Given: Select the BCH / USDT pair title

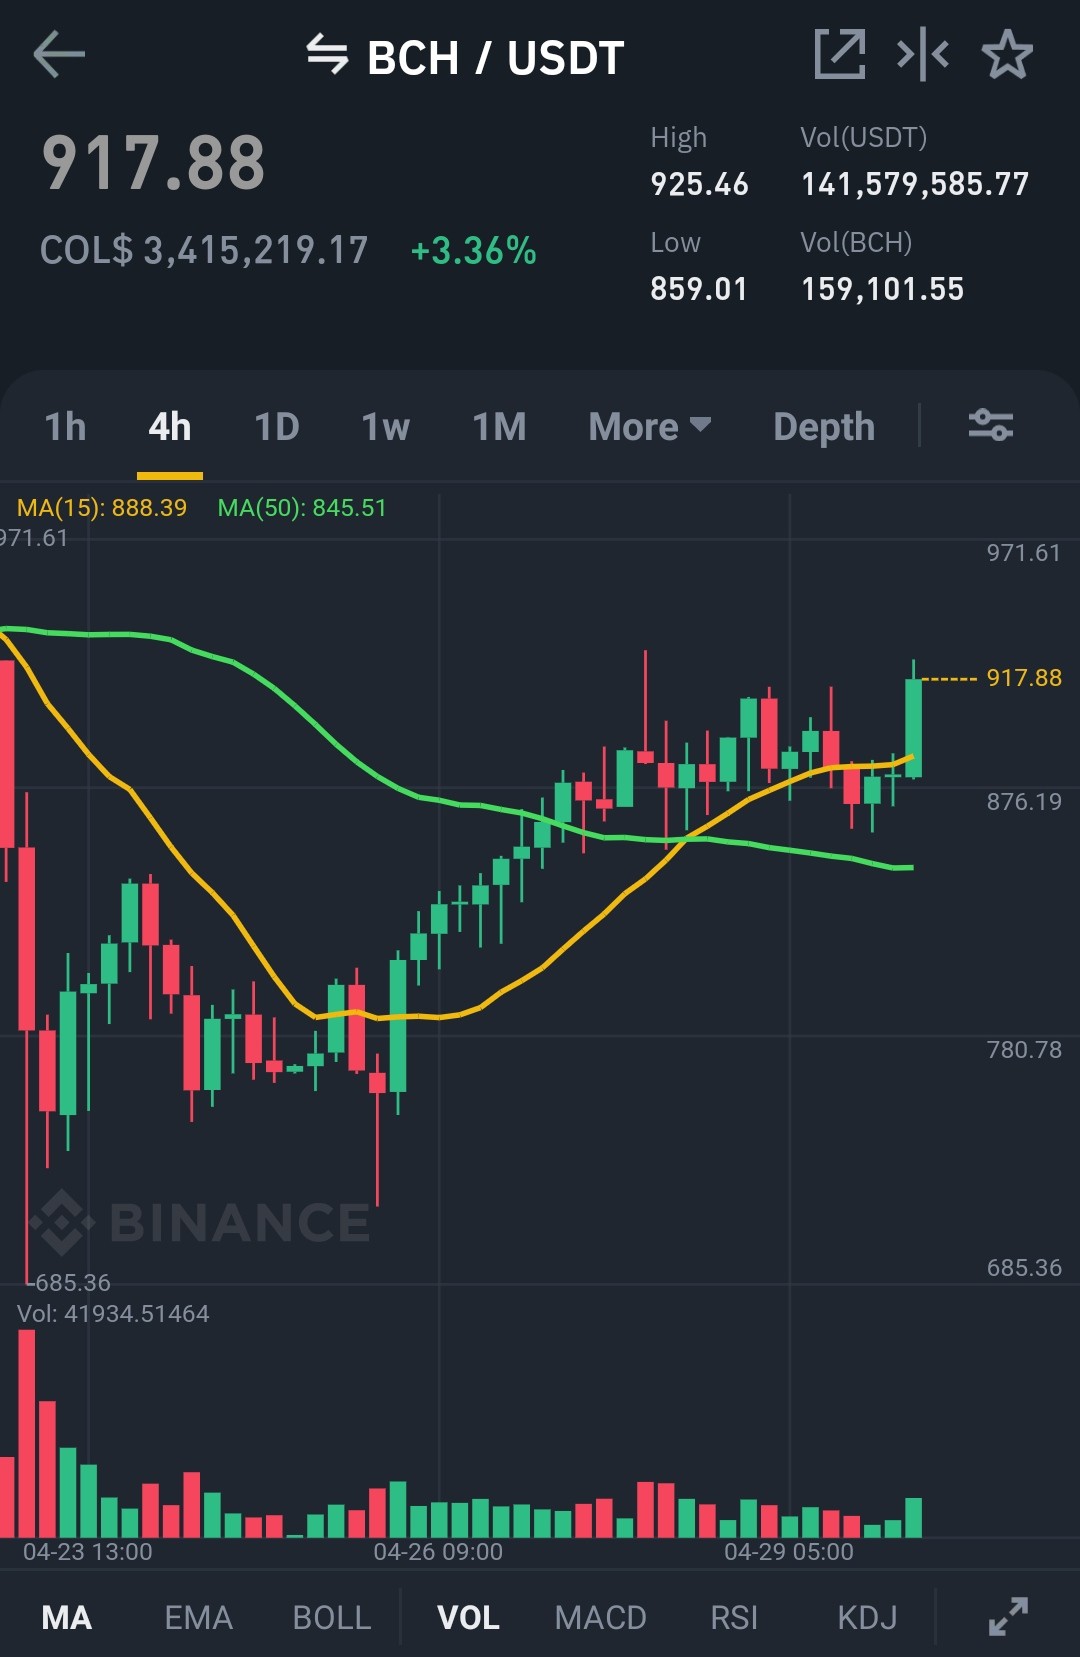Looking at the screenshot, I should click(496, 57).
